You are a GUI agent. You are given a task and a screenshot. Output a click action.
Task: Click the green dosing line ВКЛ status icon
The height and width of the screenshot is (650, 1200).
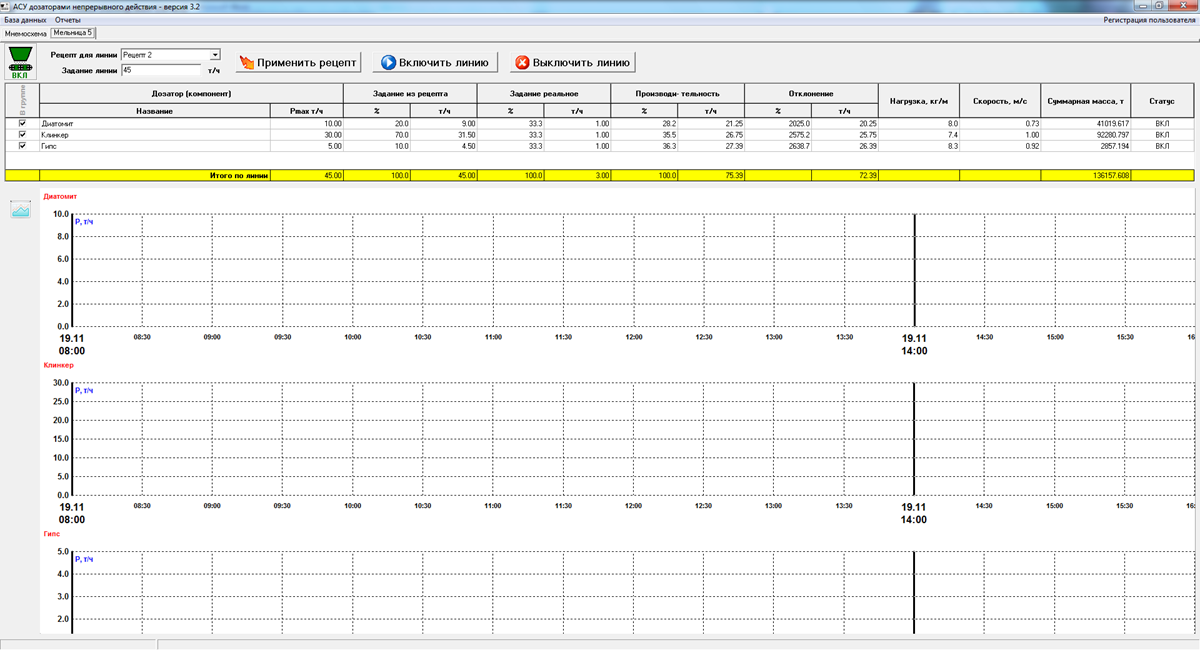click(19, 61)
